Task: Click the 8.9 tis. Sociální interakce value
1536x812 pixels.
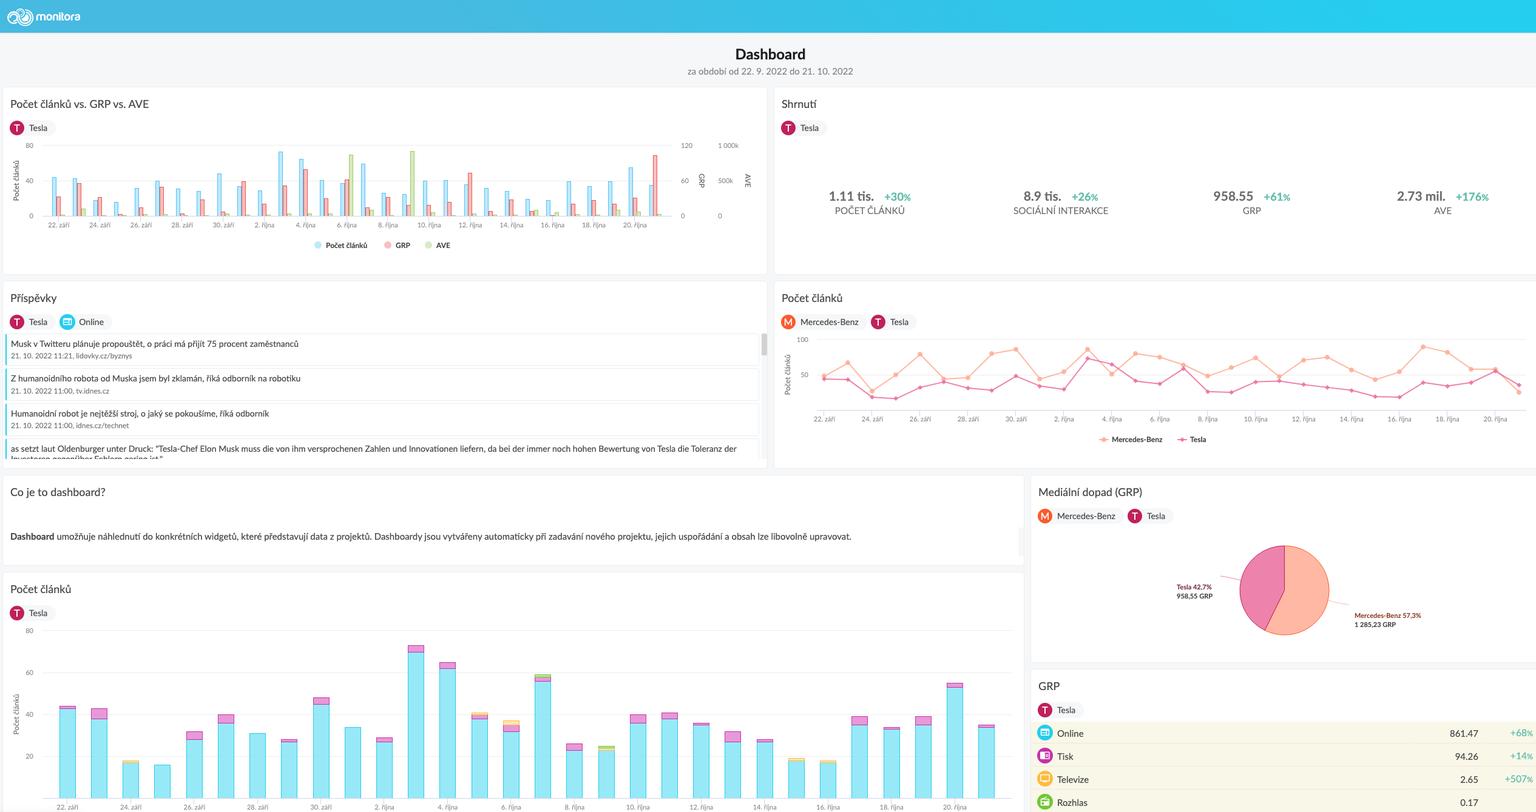Action: tap(1042, 196)
